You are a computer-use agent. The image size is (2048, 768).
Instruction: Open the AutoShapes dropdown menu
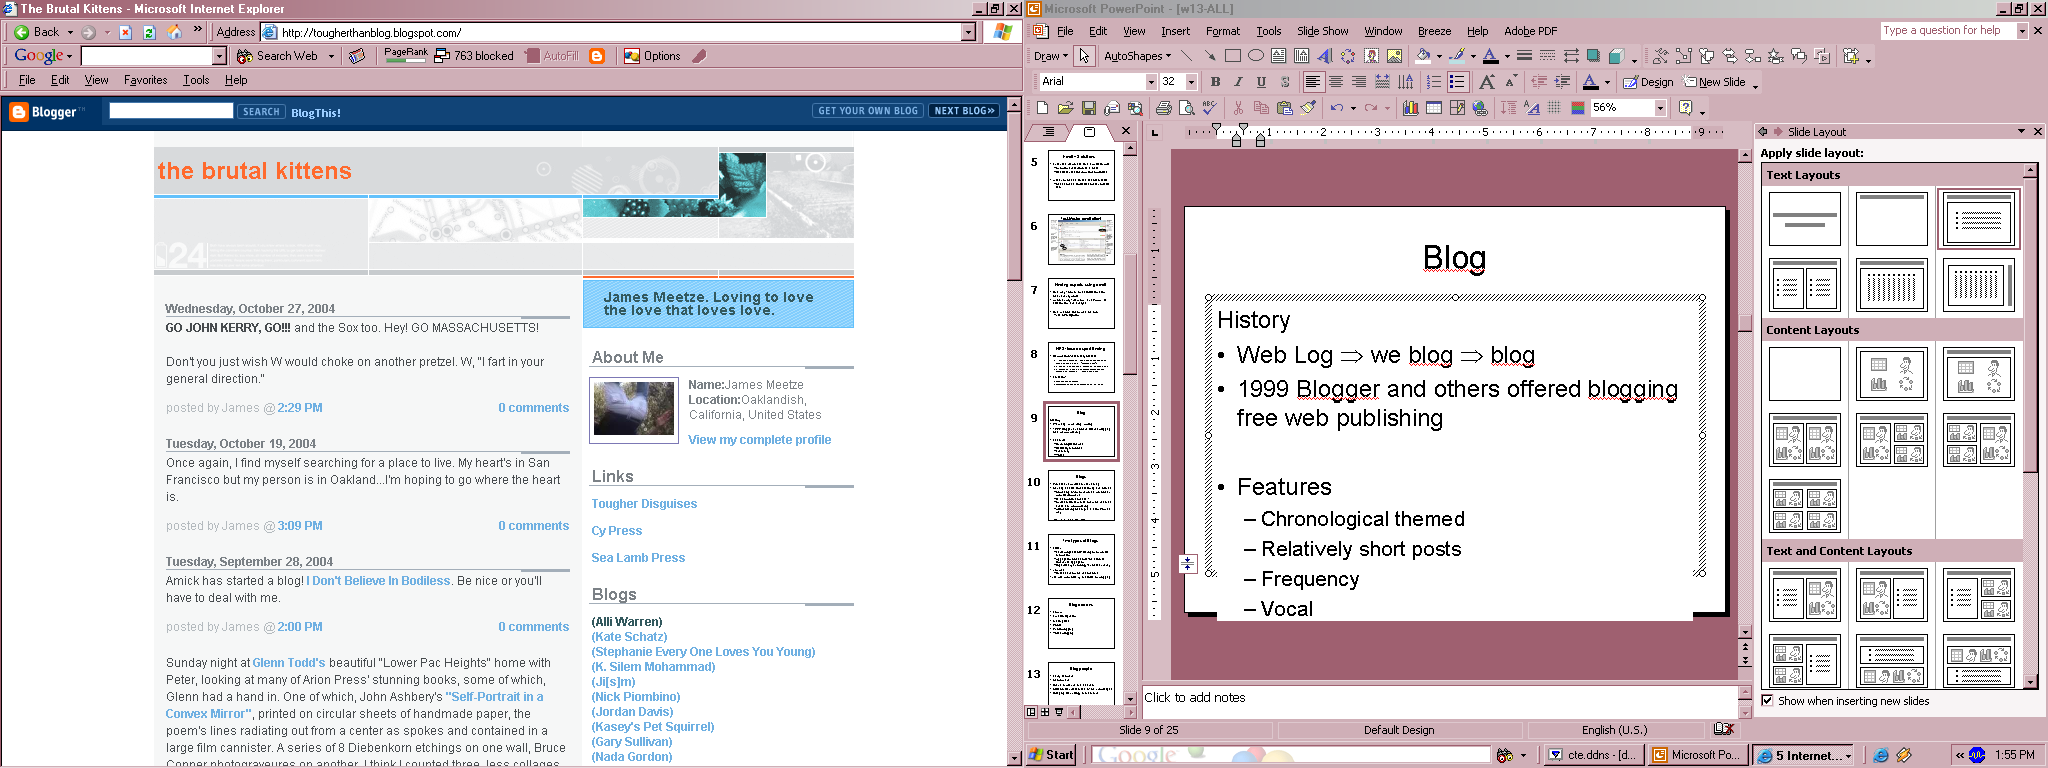pos(1138,56)
